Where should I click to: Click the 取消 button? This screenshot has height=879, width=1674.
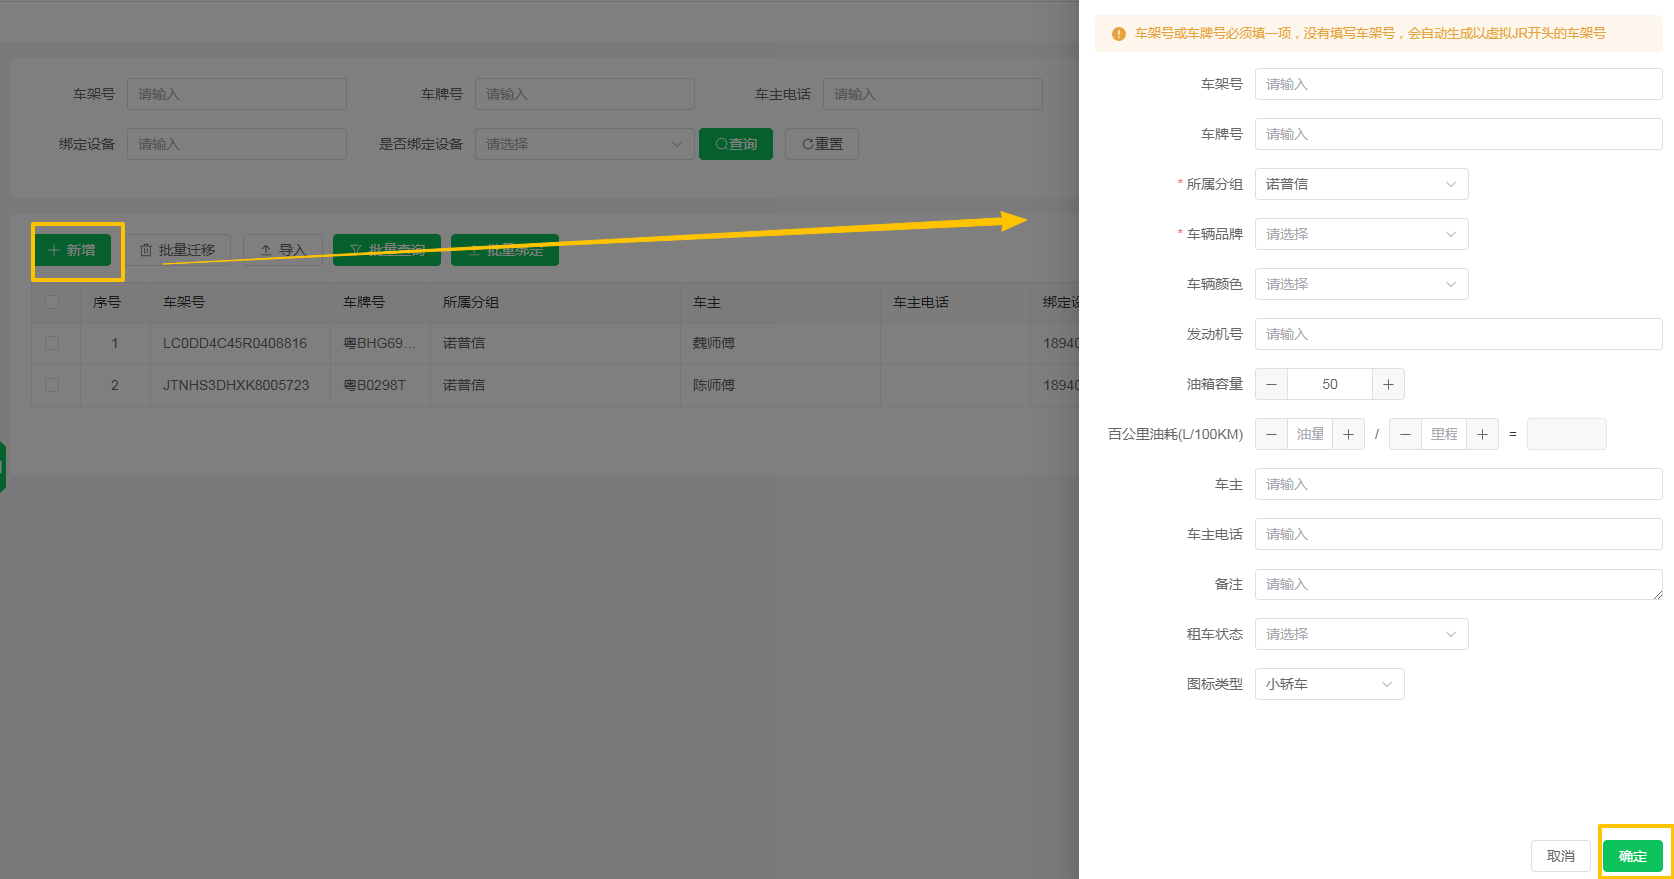1560,856
